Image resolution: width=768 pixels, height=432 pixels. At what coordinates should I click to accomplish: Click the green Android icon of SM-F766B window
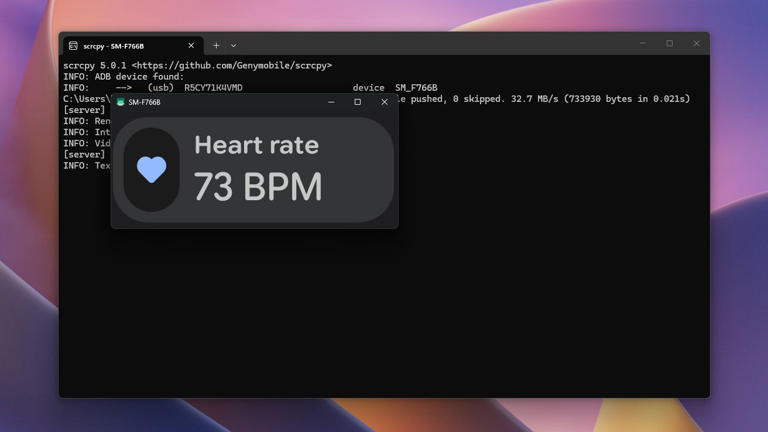click(120, 102)
